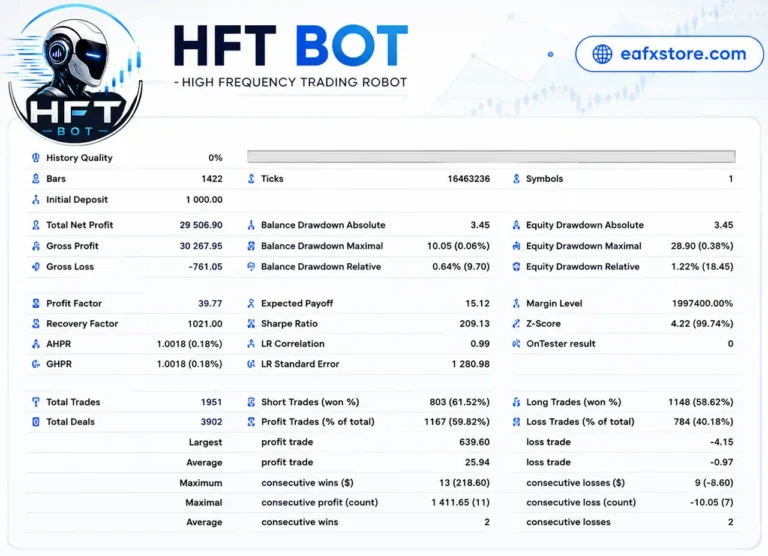Click the History Quality progress bar
The height and width of the screenshot is (556, 768).
click(491, 157)
